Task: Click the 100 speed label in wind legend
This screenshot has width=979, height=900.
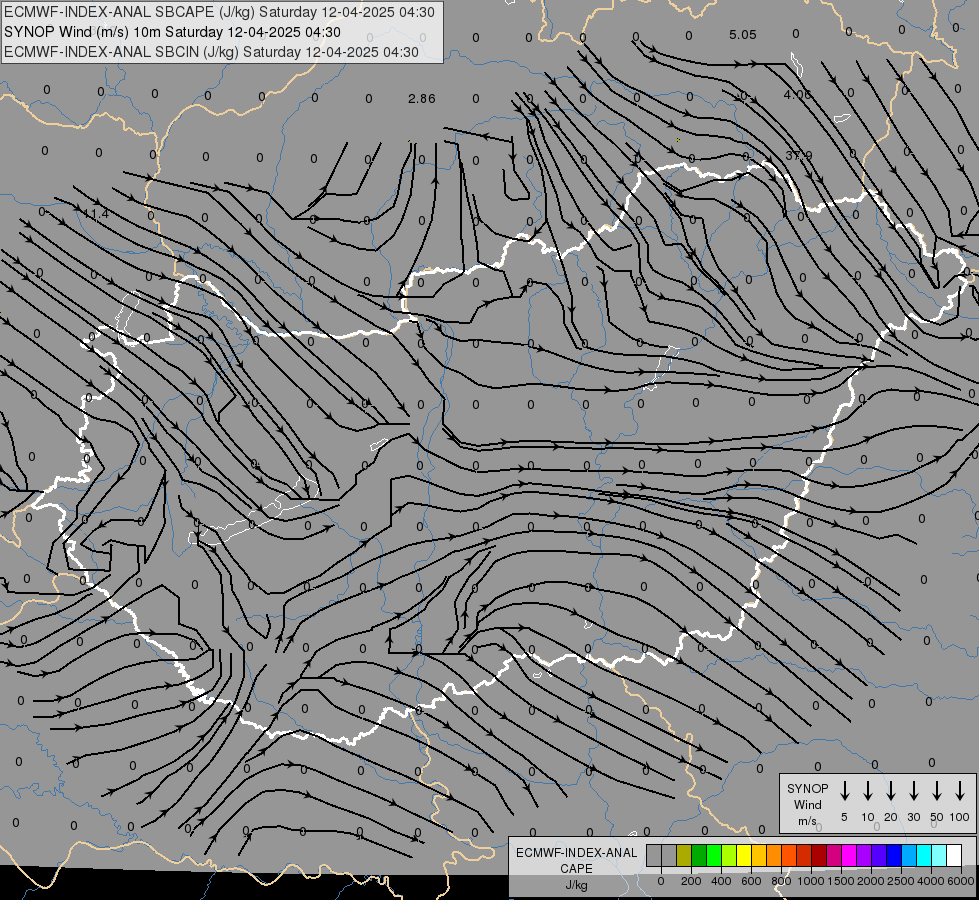Action: tap(960, 817)
